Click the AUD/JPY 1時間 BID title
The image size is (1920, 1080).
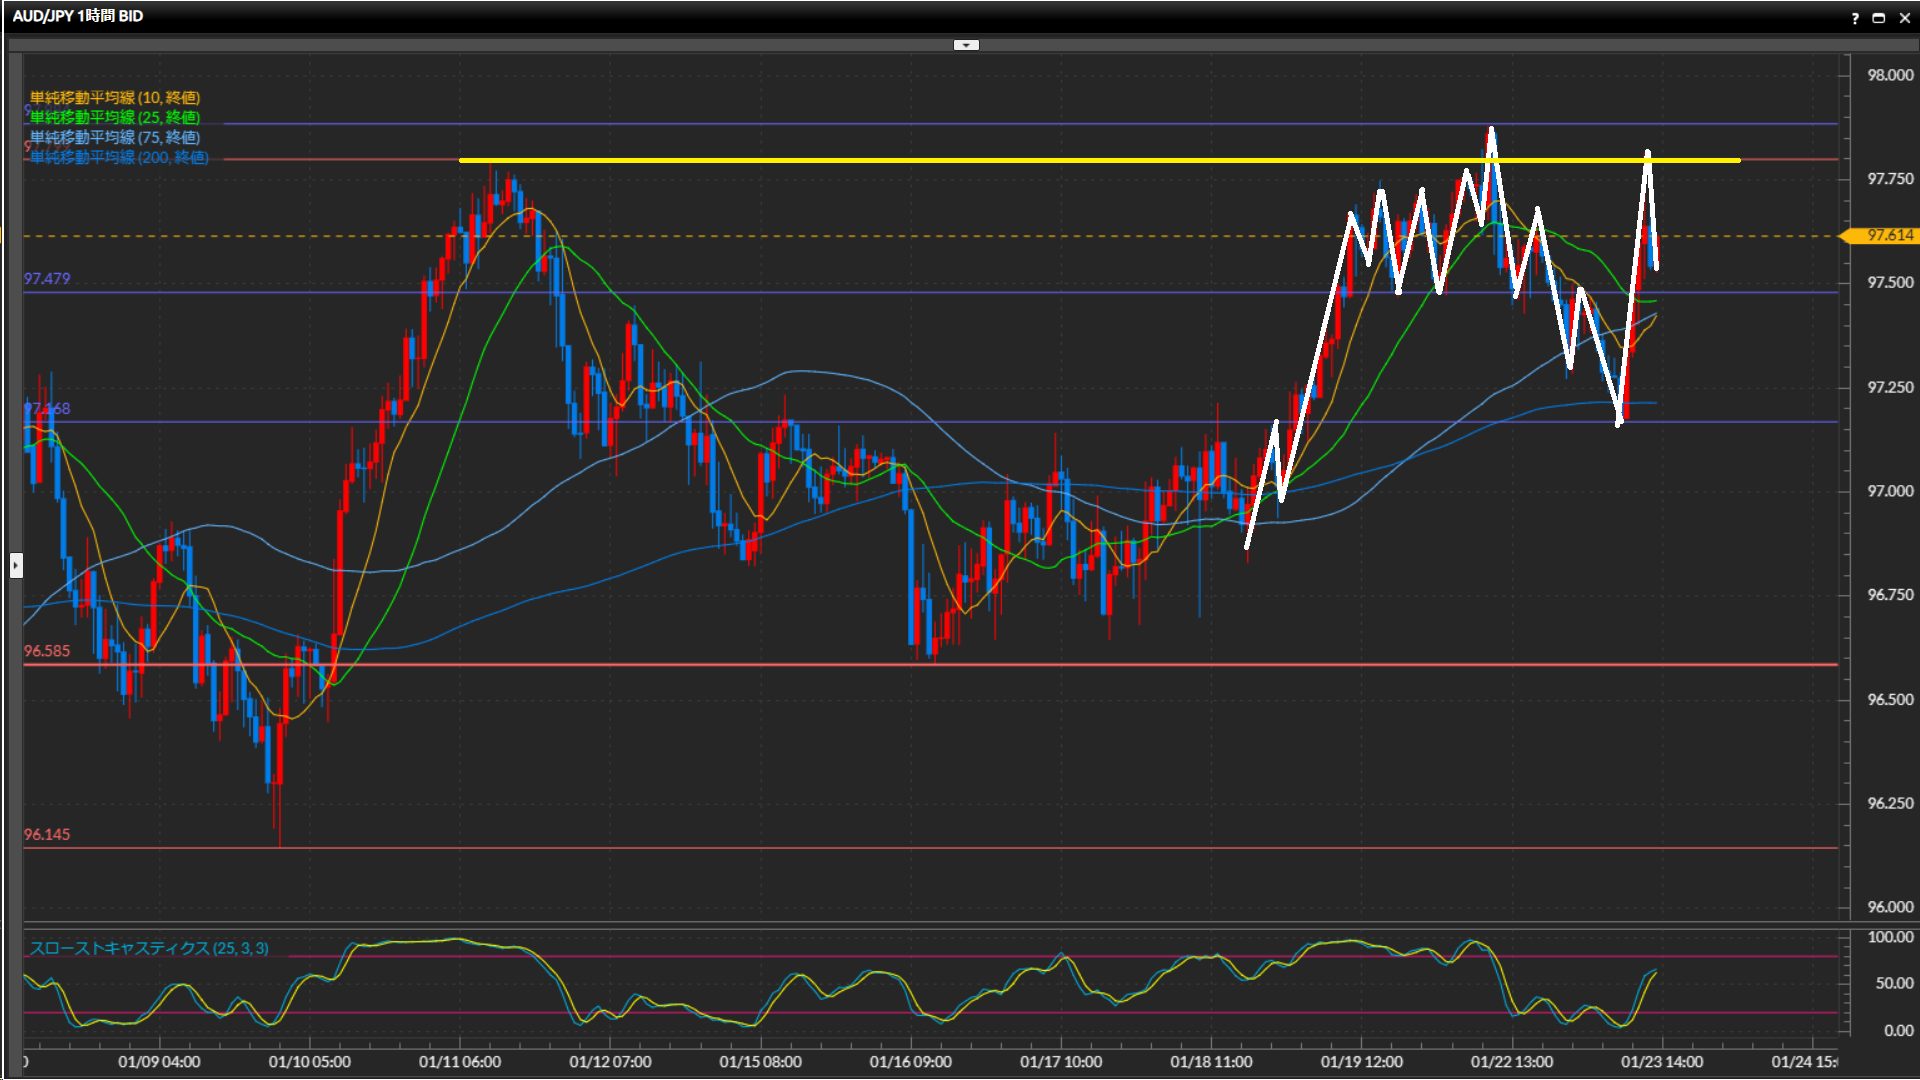78,16
